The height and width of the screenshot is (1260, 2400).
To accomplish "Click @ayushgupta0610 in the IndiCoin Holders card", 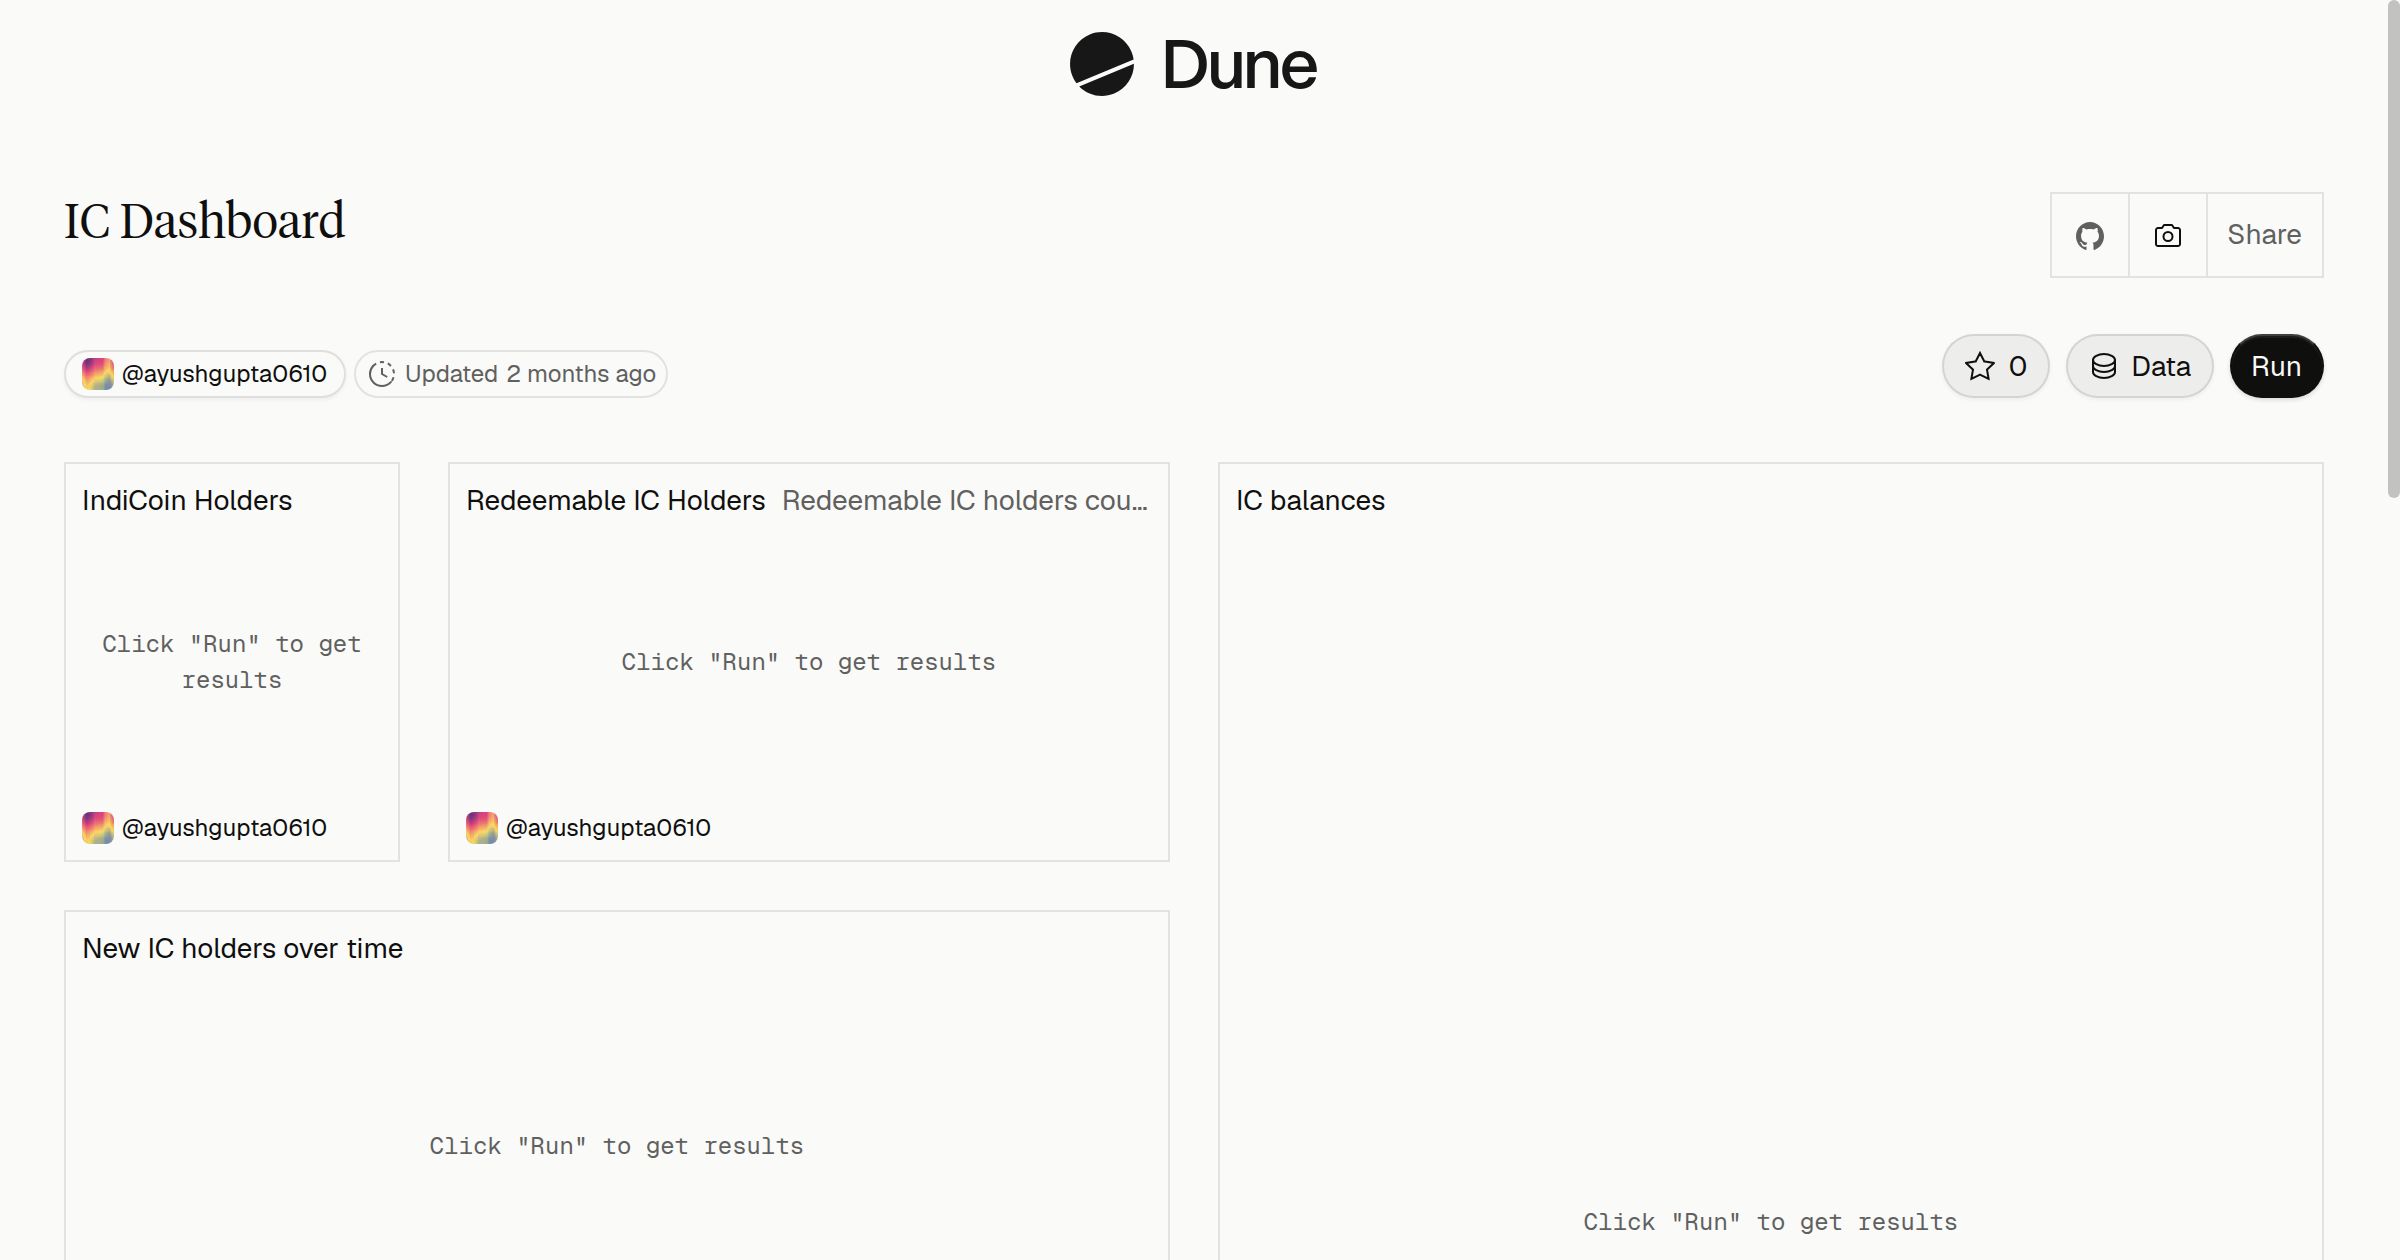I will point(224,828).
